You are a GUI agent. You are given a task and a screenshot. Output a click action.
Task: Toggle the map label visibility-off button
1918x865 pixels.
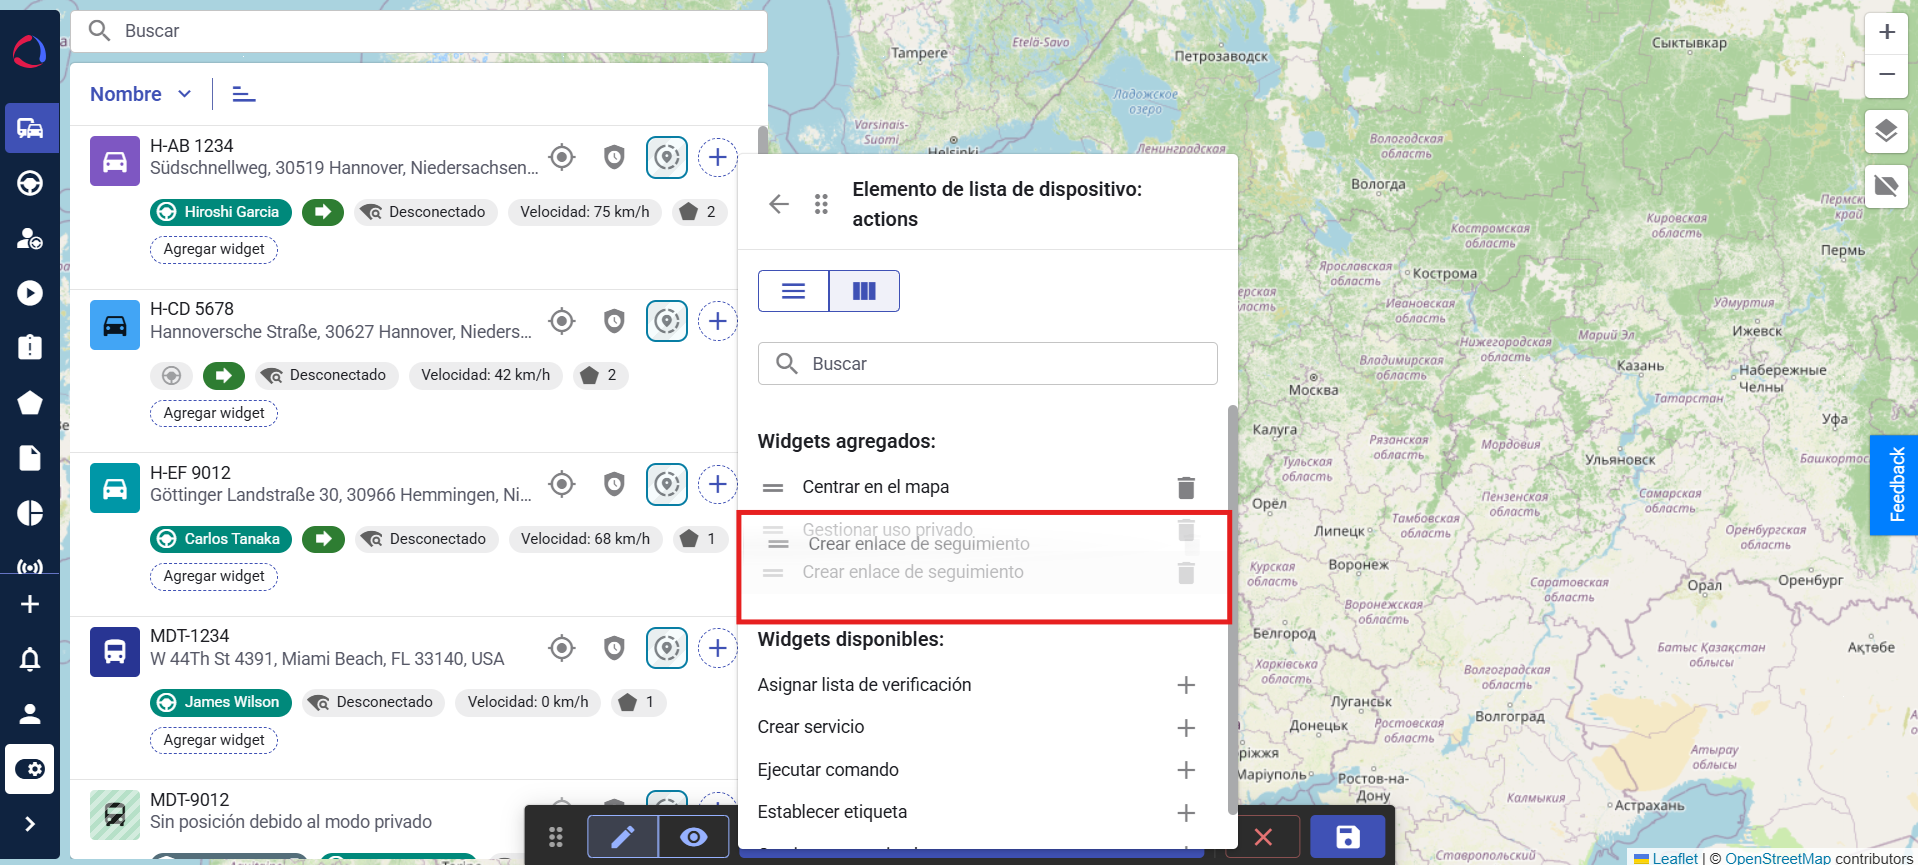pyautogui.click(x=1886, y=185)
